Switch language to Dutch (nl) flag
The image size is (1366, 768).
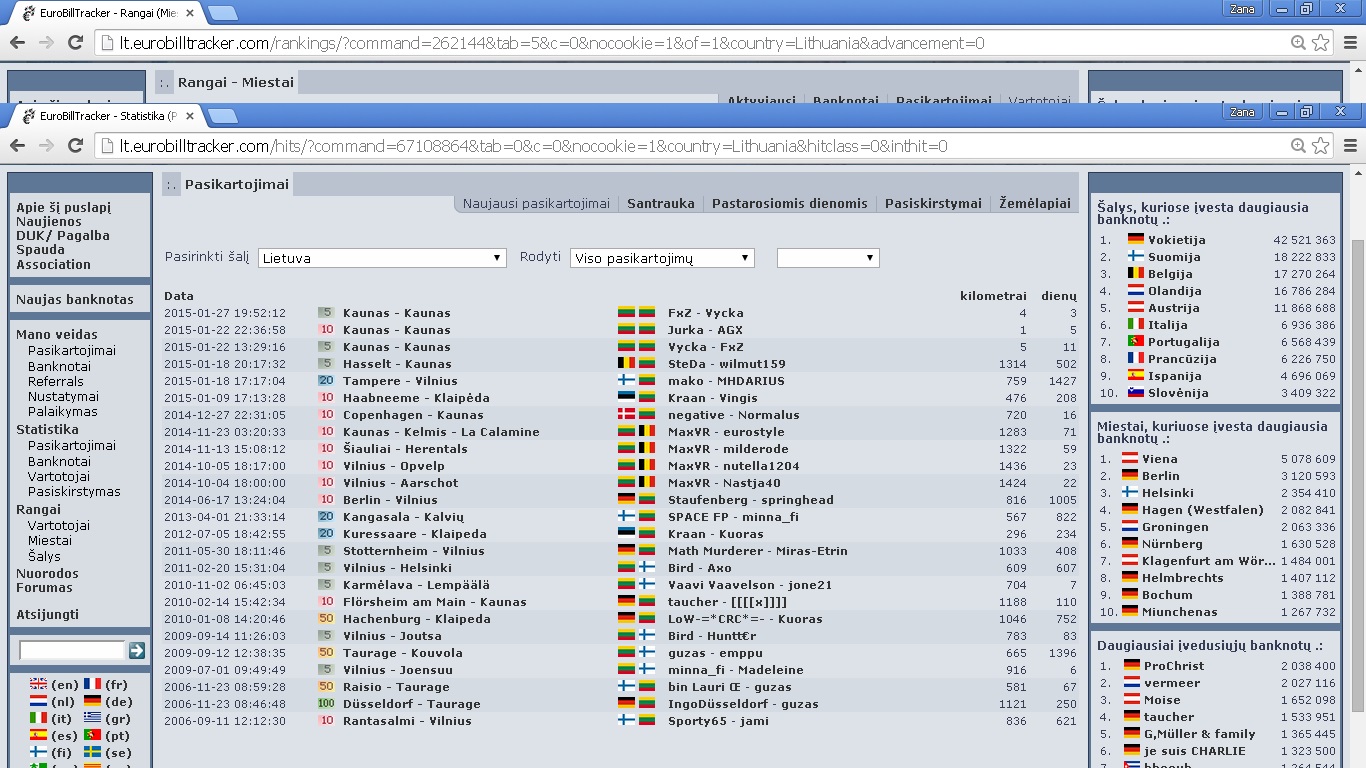38,702
